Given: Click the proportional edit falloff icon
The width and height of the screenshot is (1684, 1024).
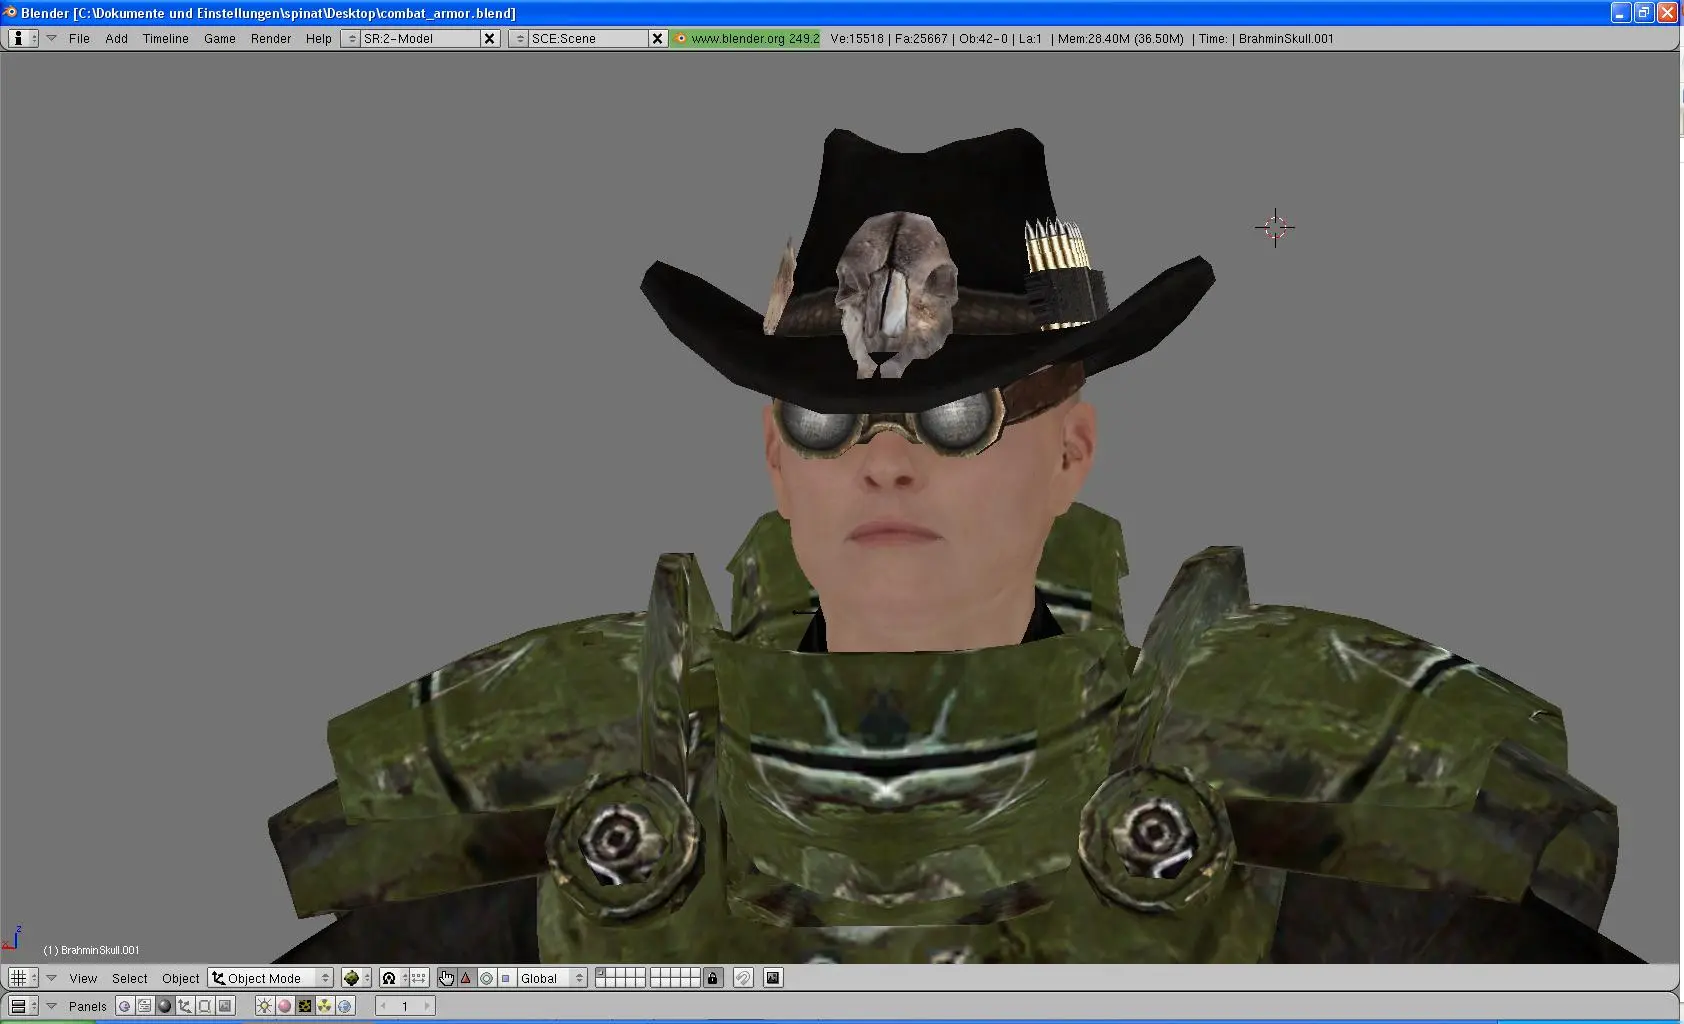Looking at the screenshot, I should [x=743, y=978].
